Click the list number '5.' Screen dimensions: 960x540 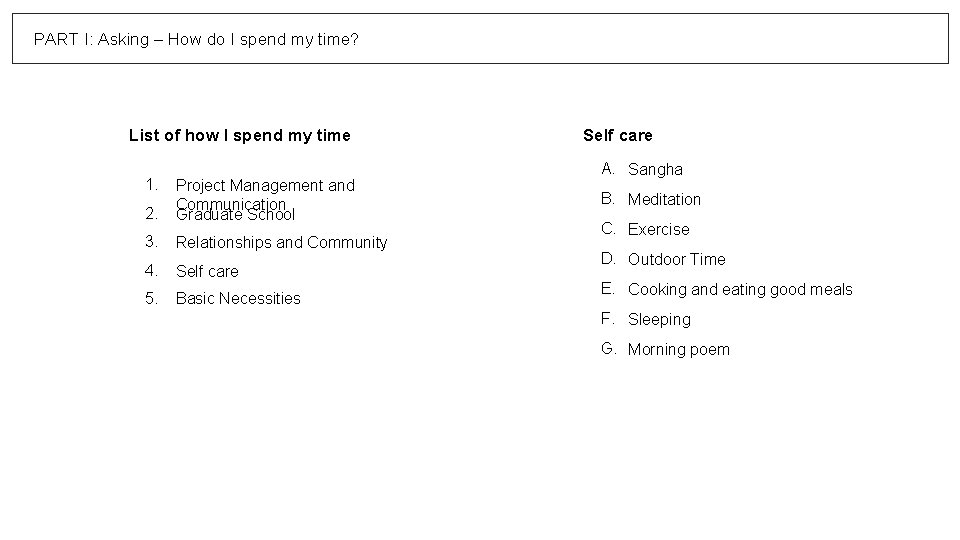tap(152, 298)
